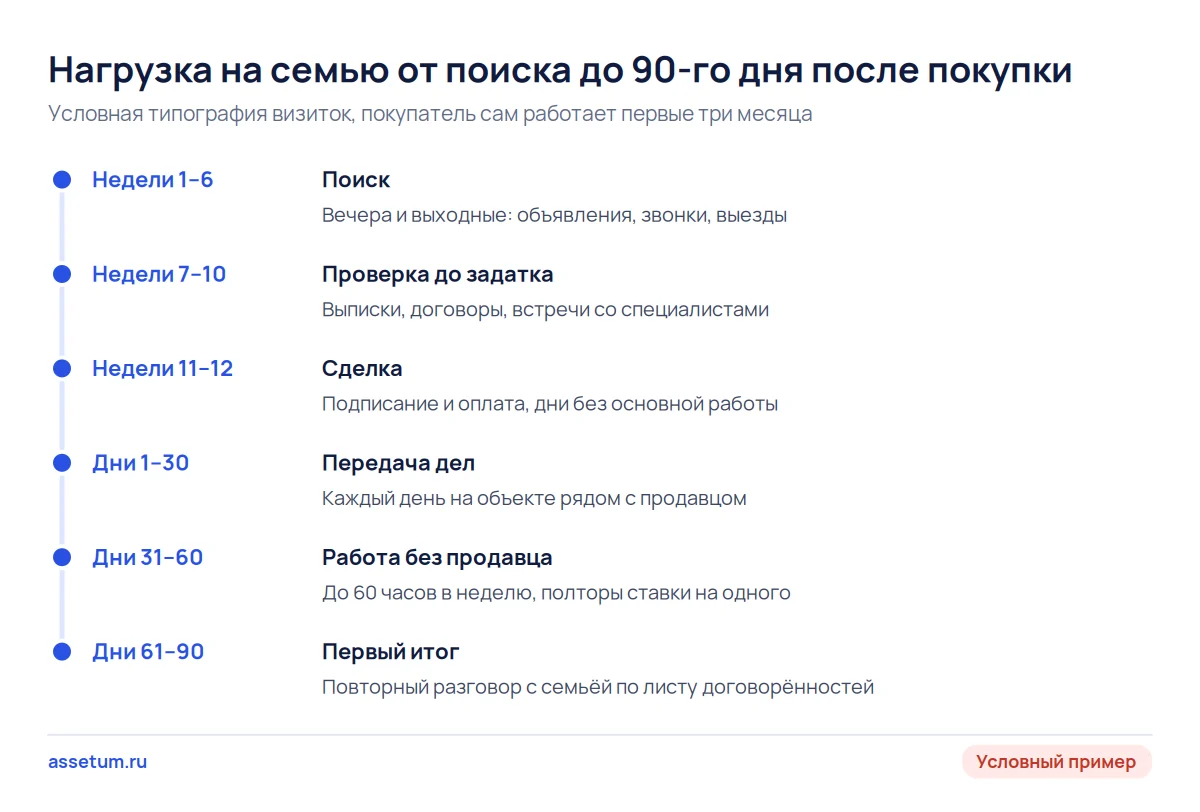Open the assetum.ru link
The width and height of the screenshot is (1200, 812).
(x=97, y=762)
